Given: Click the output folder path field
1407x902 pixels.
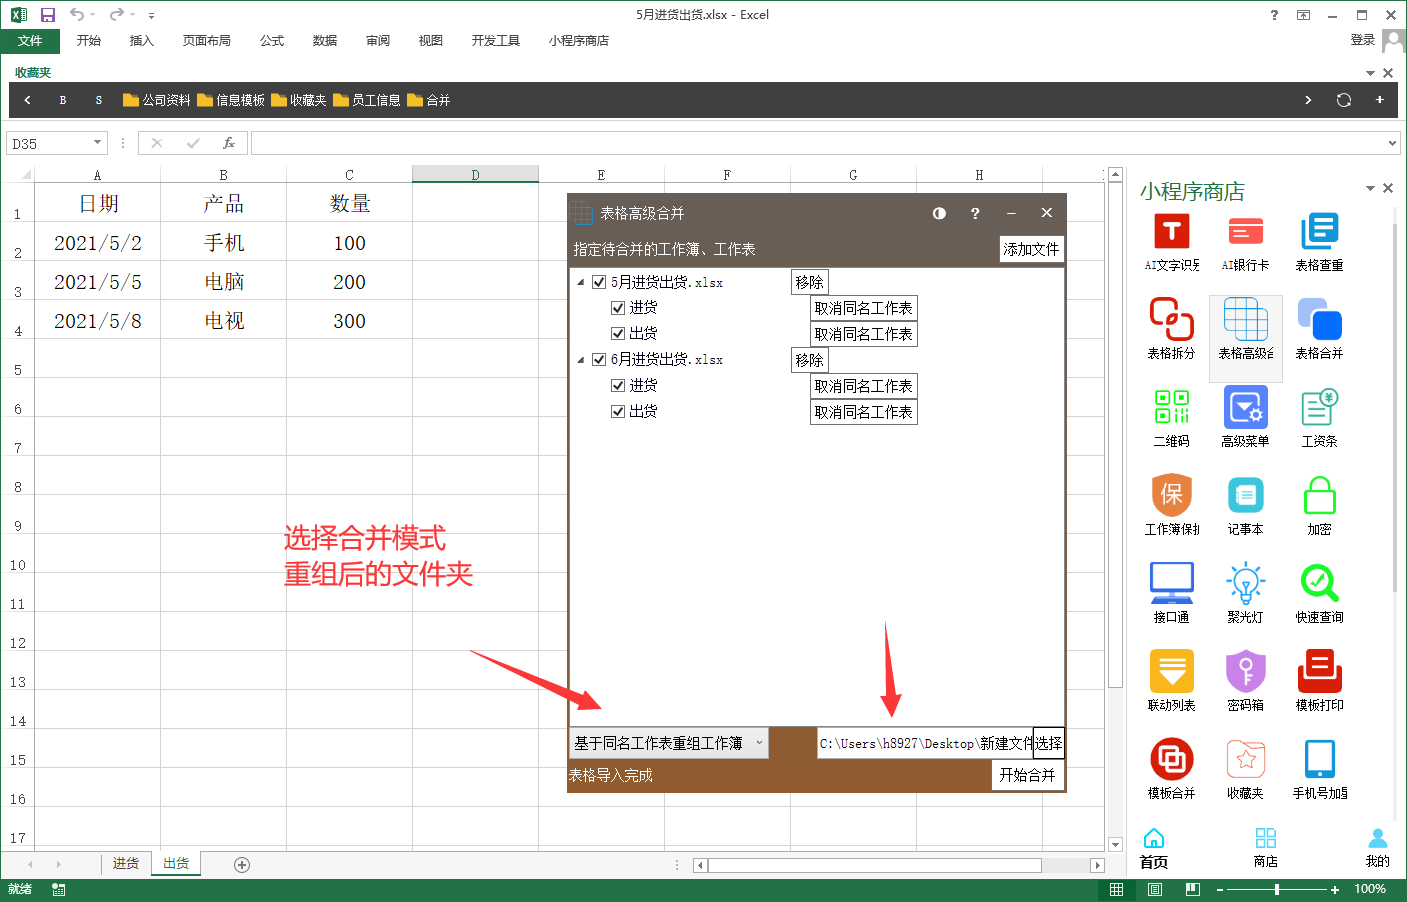Looking at the screenshot, I should [925, 743].
